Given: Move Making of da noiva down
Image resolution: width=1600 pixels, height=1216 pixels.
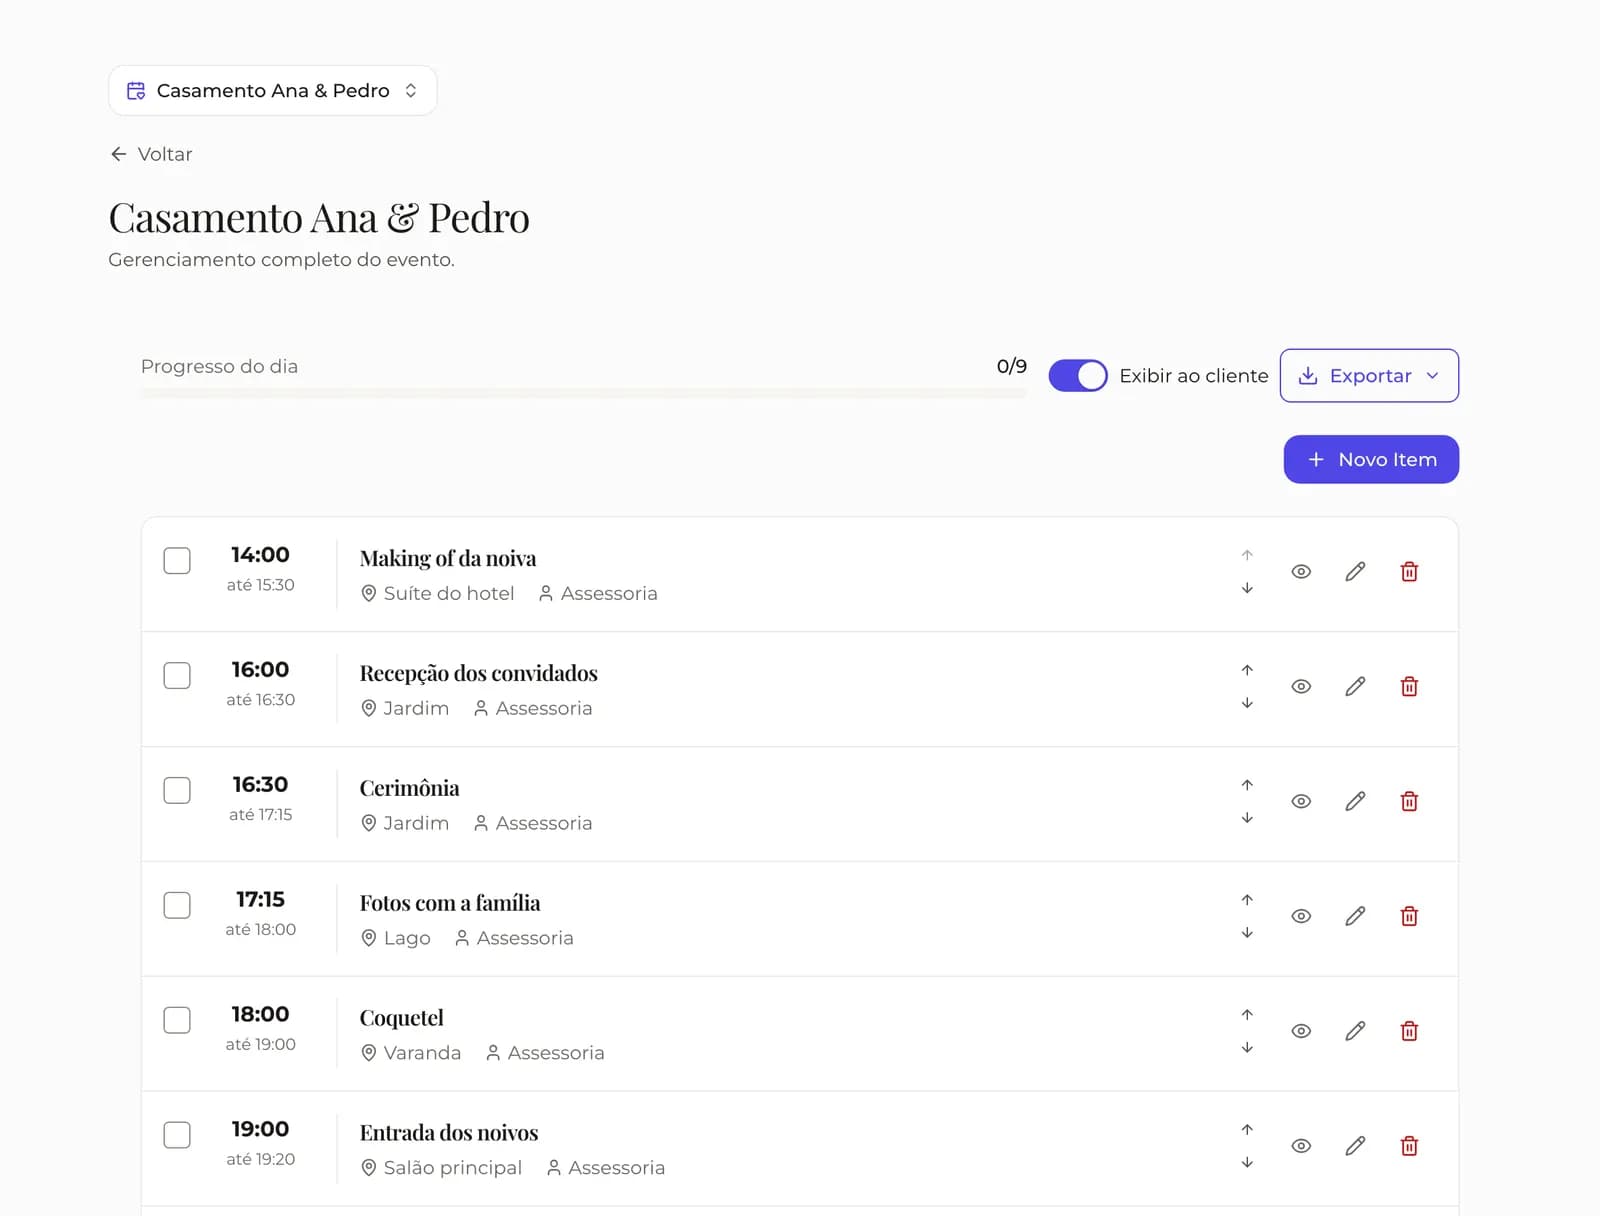Looking at the screenshot, I should click(1247, 588).
